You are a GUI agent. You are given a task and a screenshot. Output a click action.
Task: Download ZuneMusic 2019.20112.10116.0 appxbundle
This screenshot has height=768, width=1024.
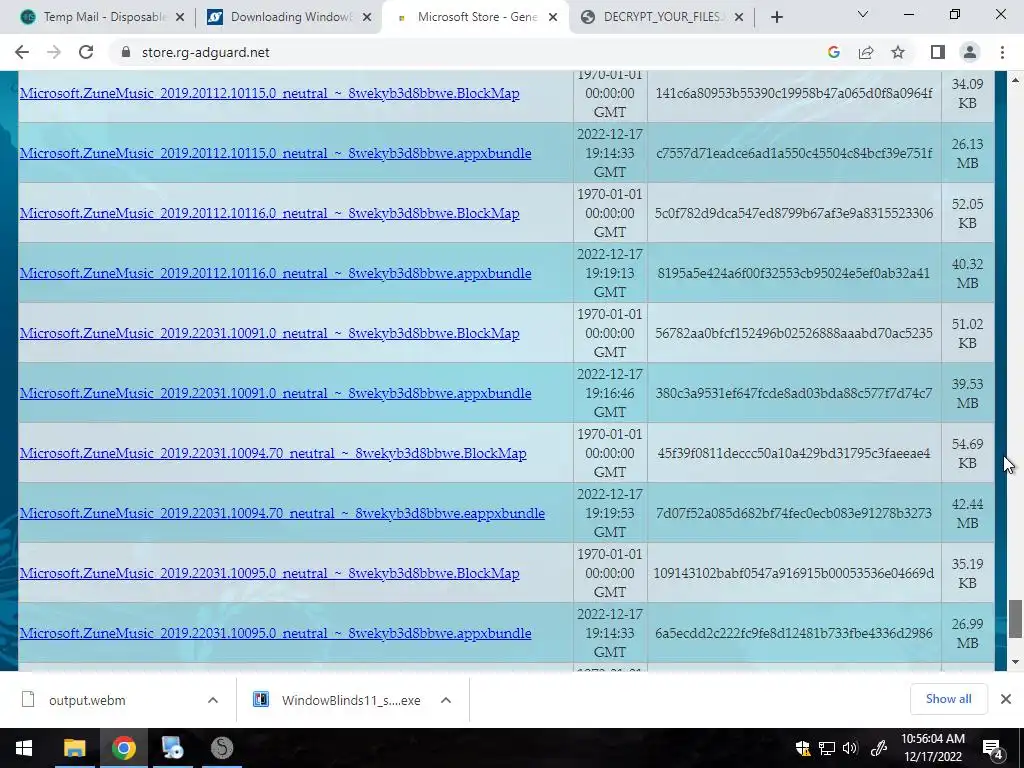click(276, 273)
